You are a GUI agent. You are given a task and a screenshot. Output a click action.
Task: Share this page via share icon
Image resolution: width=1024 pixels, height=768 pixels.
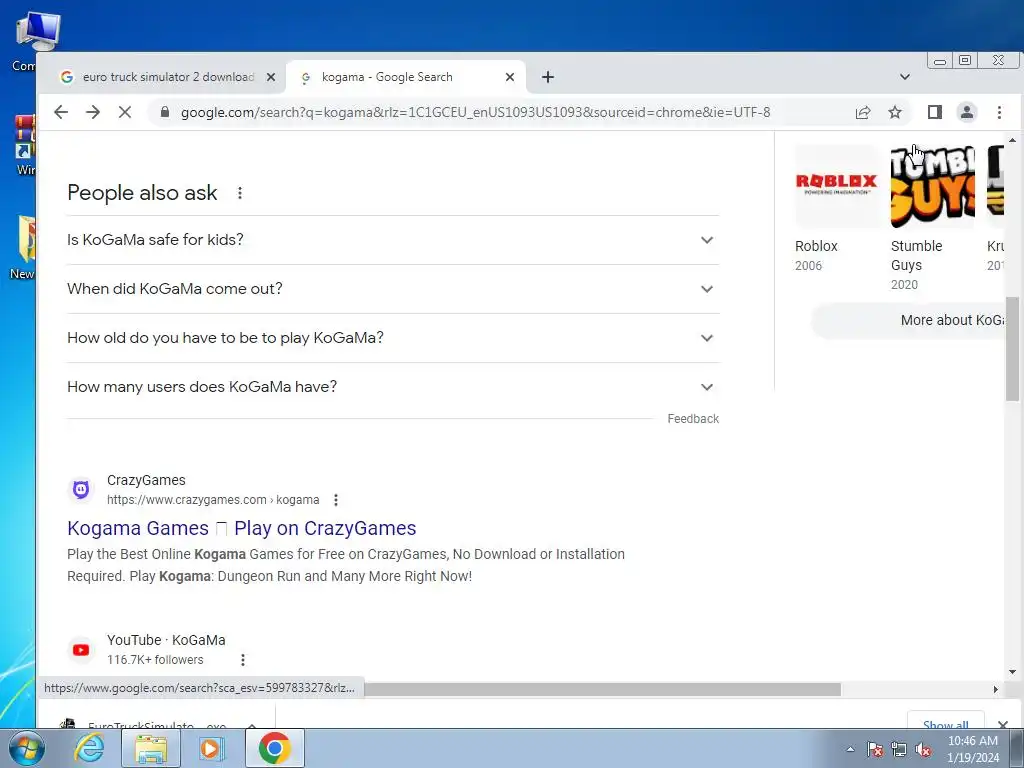tap(863, 112)
